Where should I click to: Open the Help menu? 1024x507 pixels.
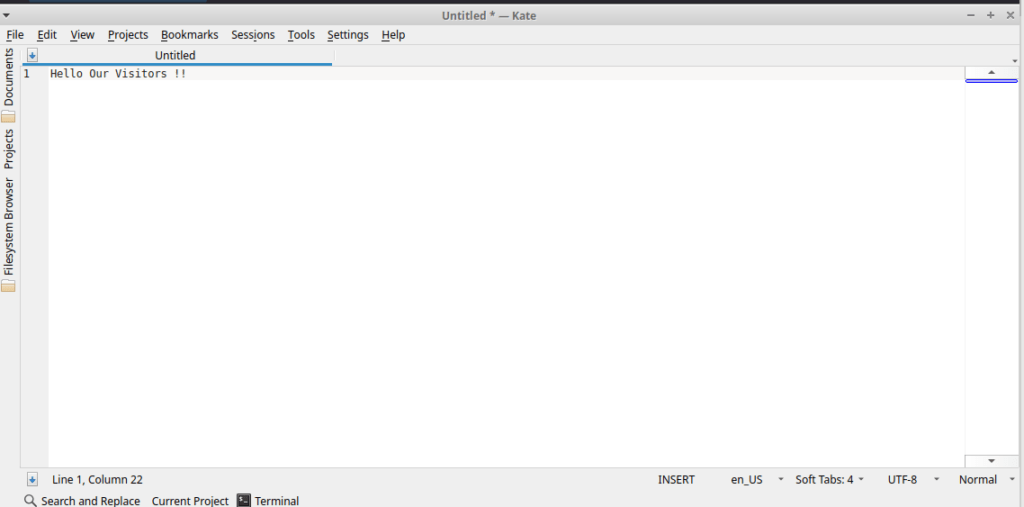click(x=393, y=35)
